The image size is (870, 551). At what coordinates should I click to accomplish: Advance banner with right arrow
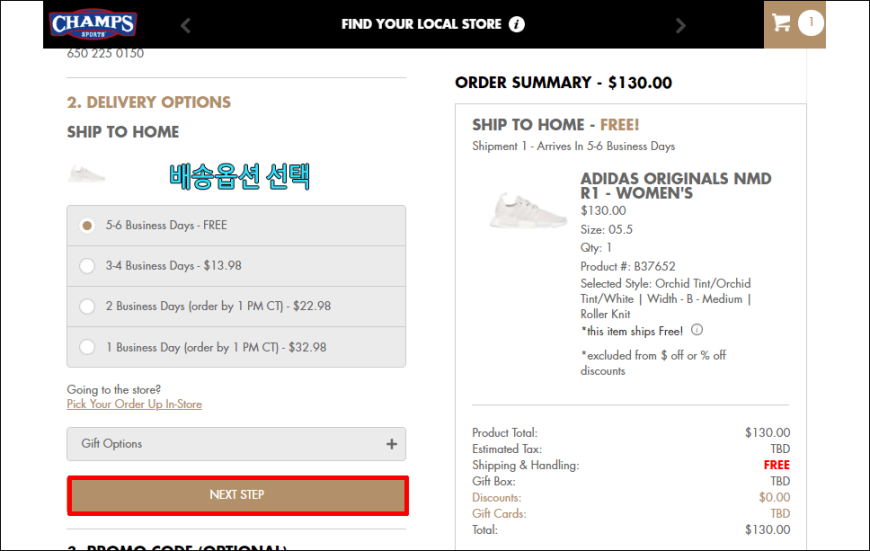[x=681, y=25]
